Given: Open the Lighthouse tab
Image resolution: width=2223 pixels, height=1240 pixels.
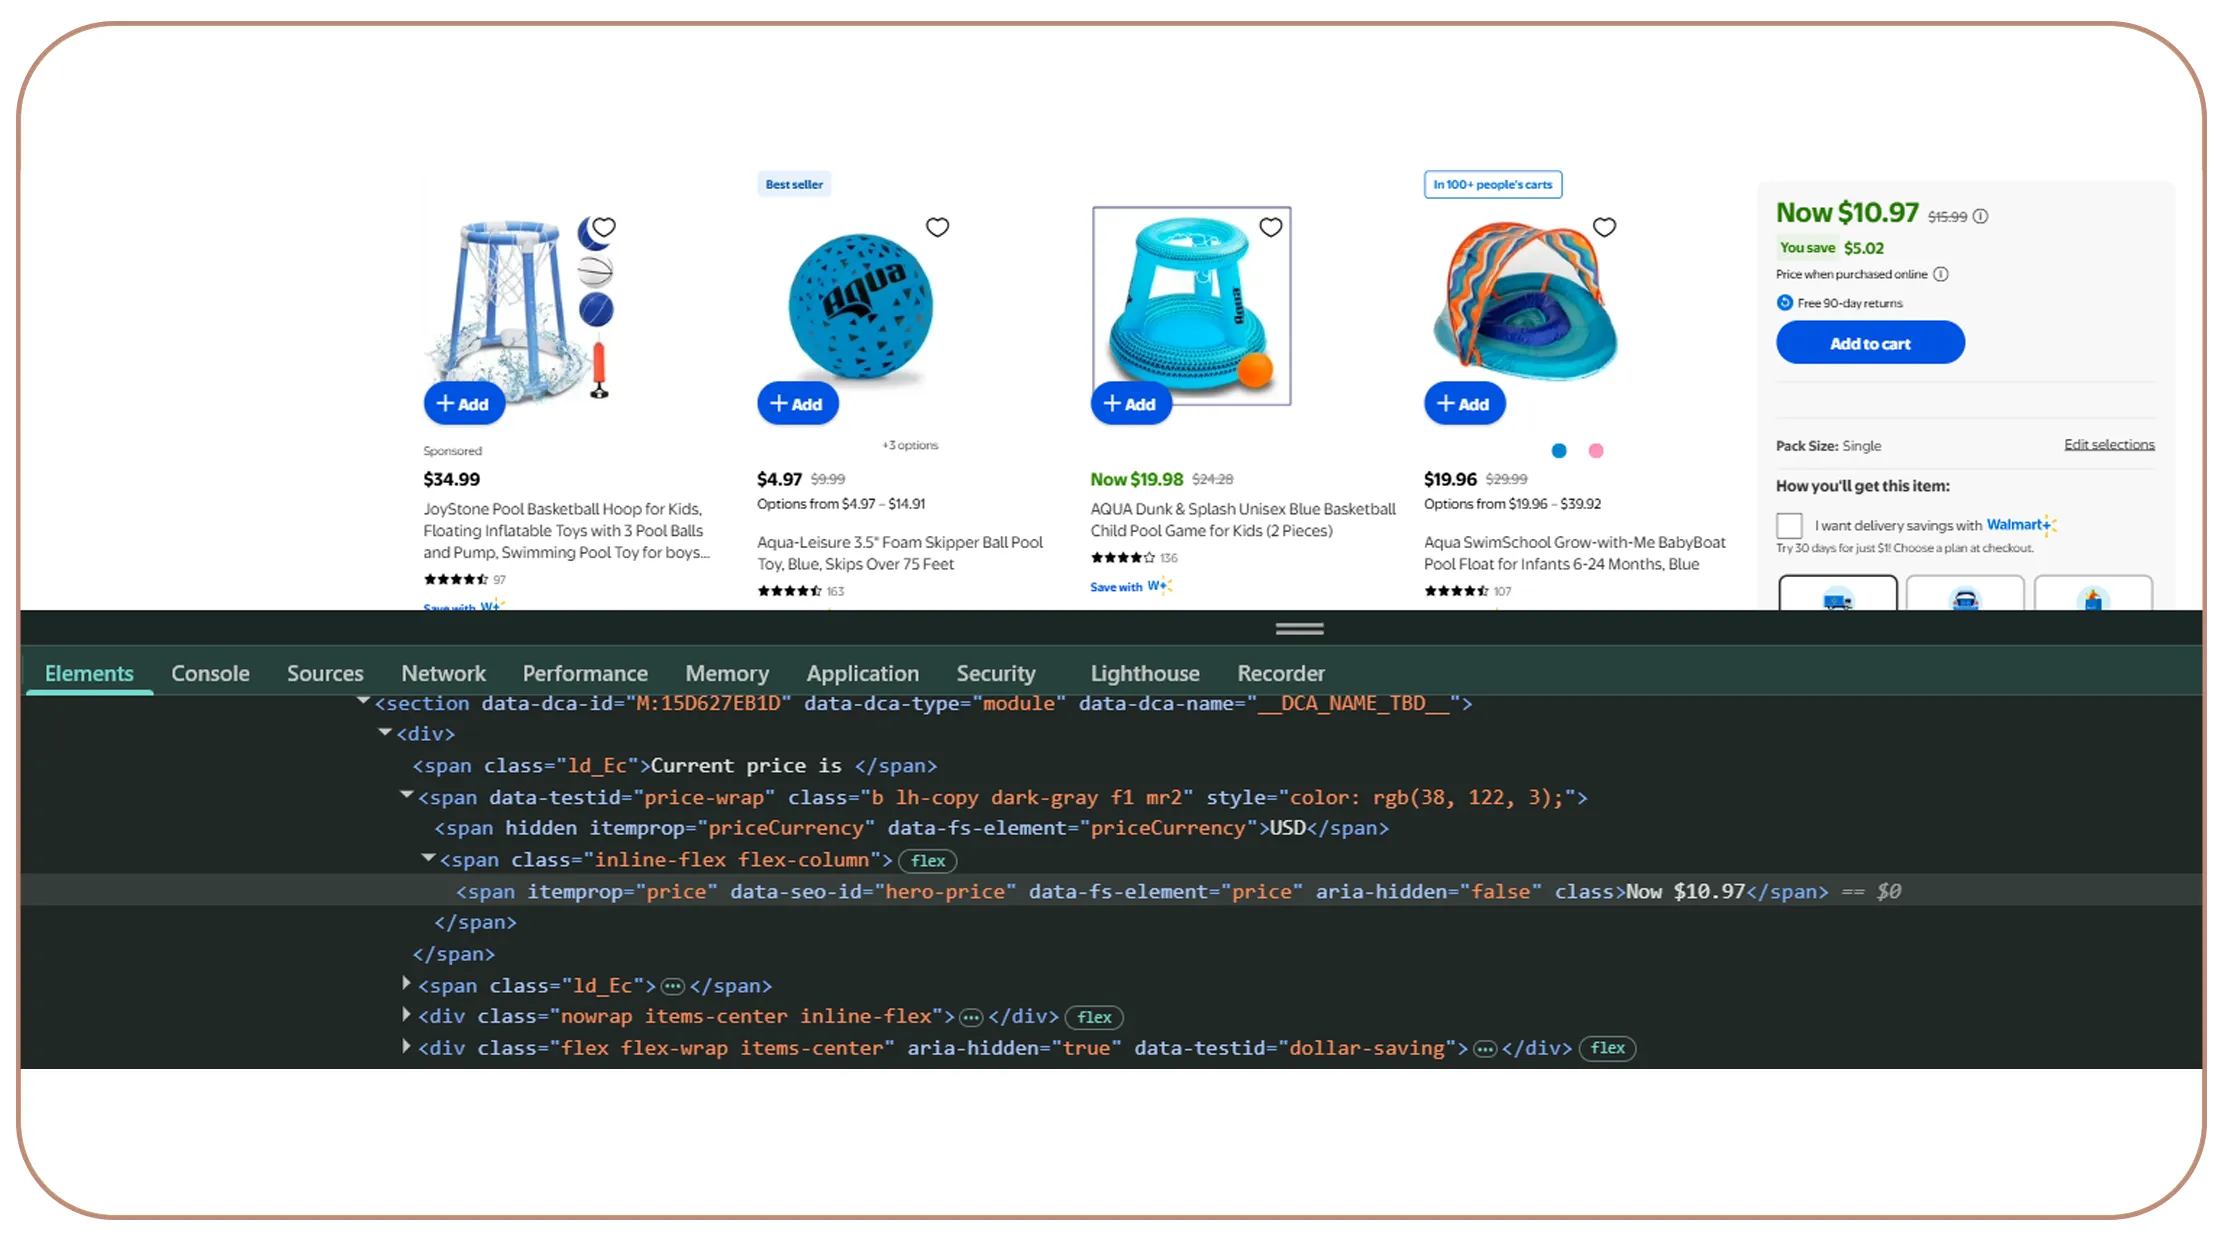Looking at the screenshot, I should 1145,674.
